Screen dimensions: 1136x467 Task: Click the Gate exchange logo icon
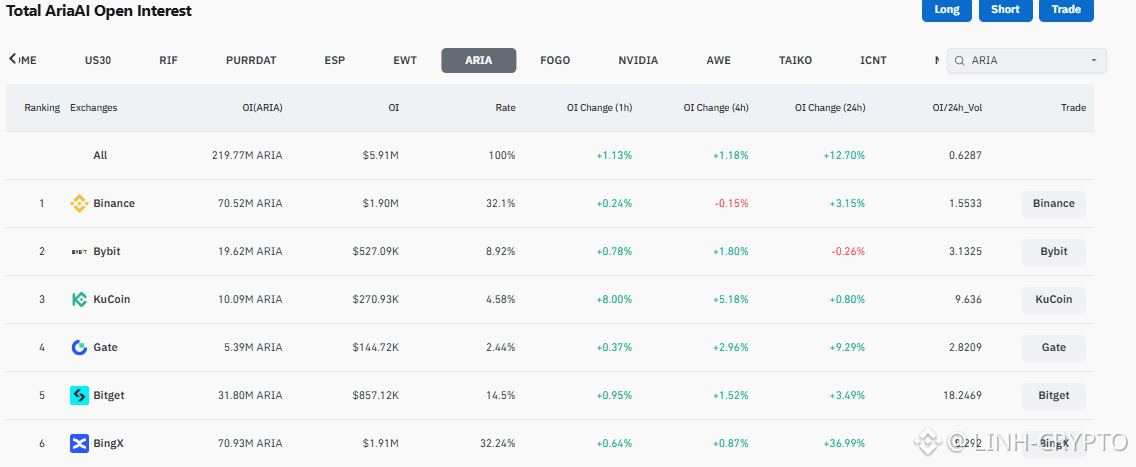coord(79,348)
